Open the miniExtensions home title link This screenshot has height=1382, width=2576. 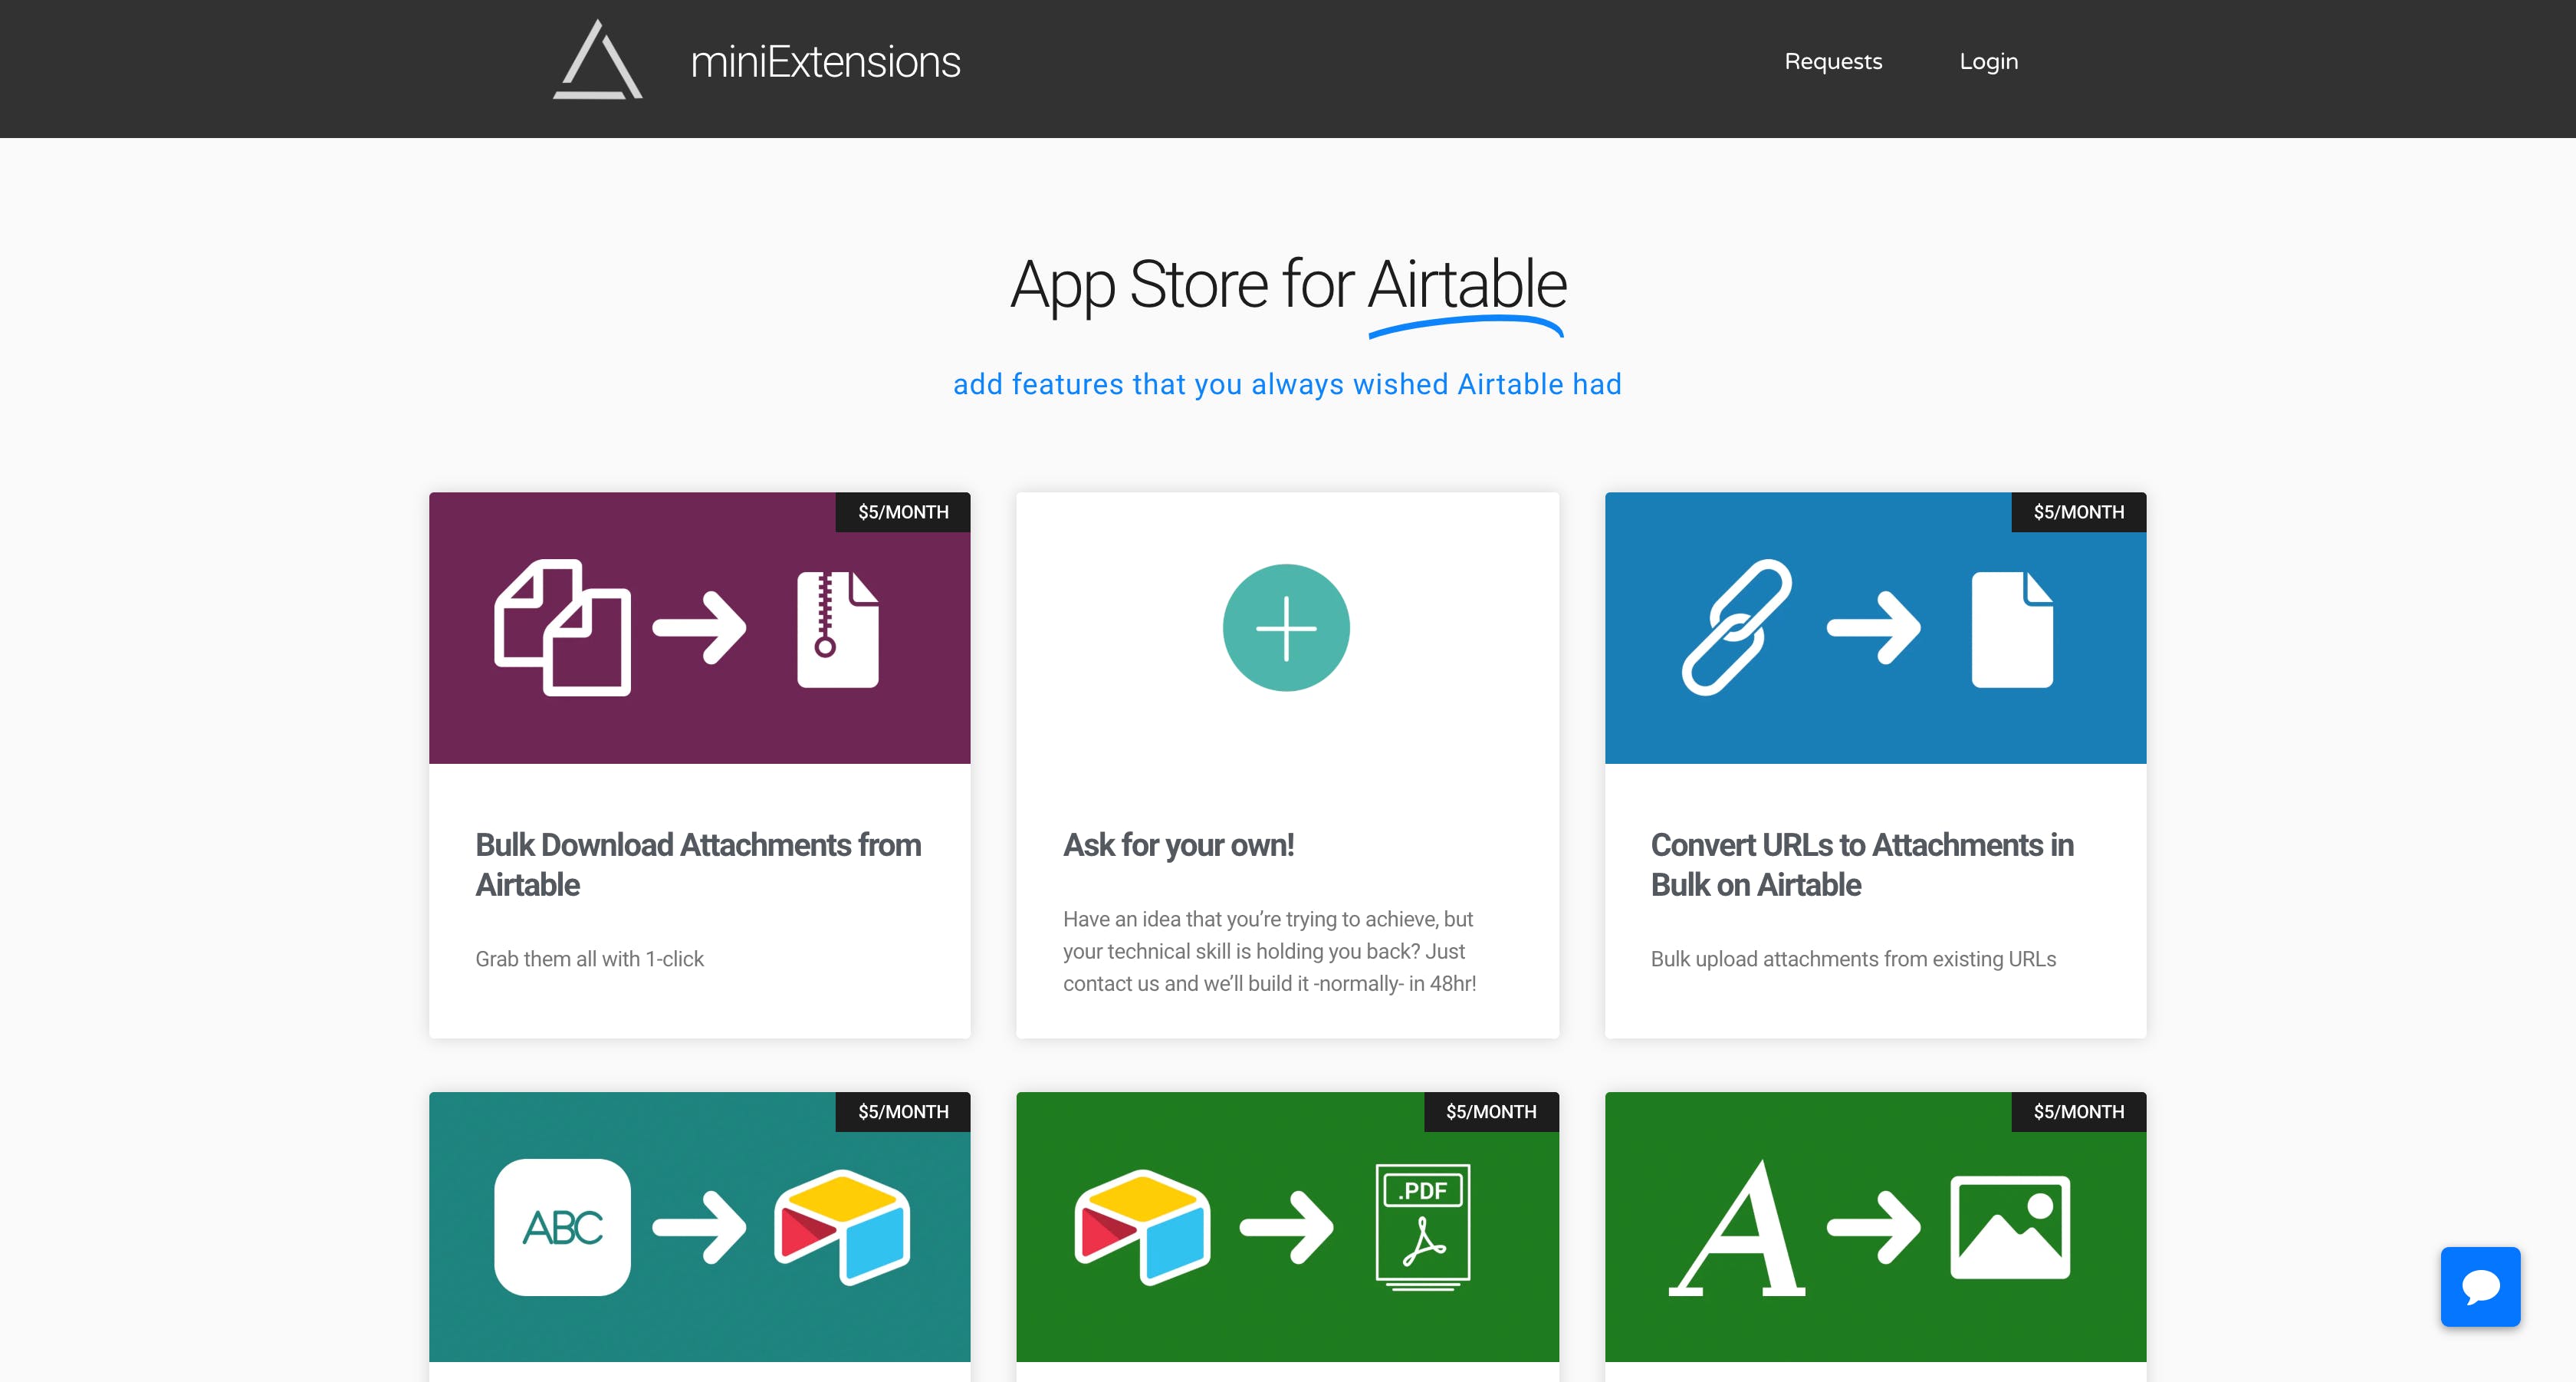coord(825,62)
